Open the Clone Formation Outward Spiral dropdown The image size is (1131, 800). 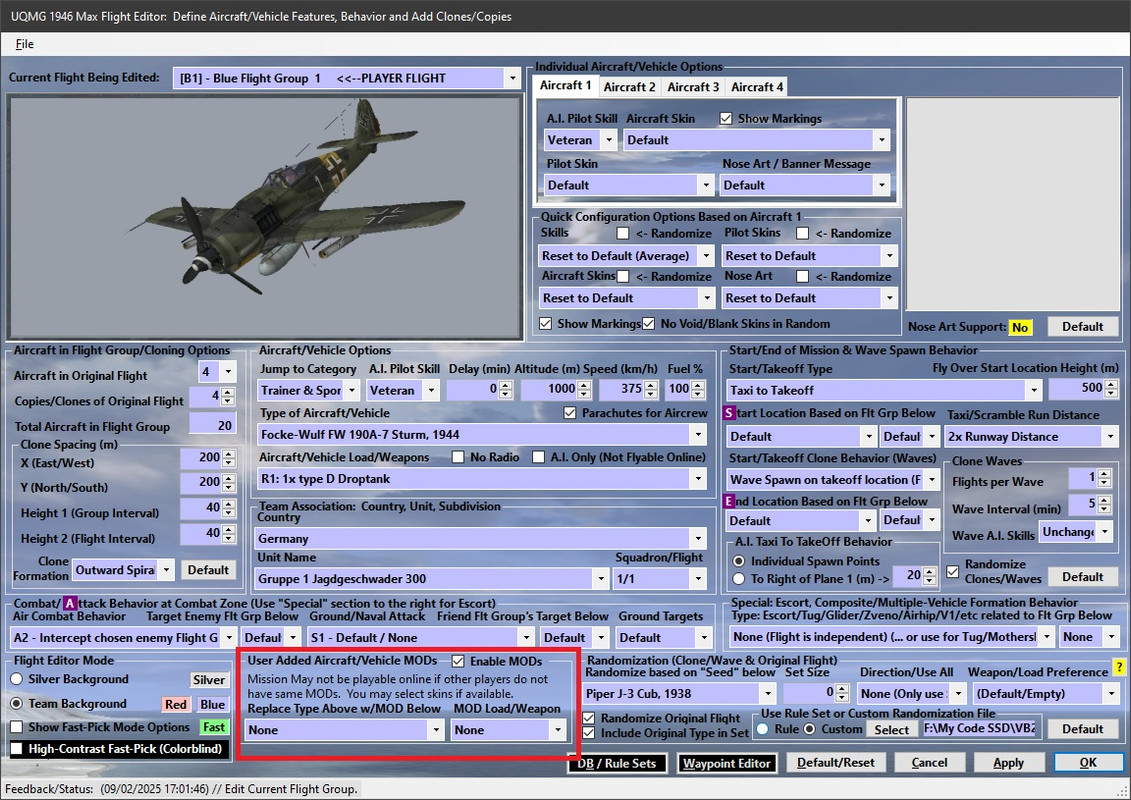pos(123,570)
